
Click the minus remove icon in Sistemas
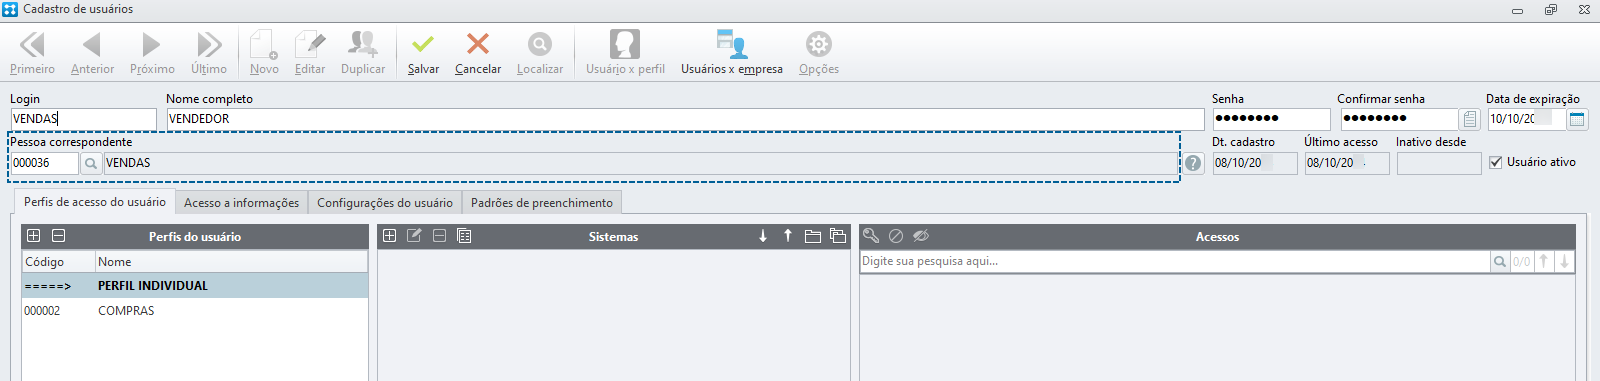439,236
